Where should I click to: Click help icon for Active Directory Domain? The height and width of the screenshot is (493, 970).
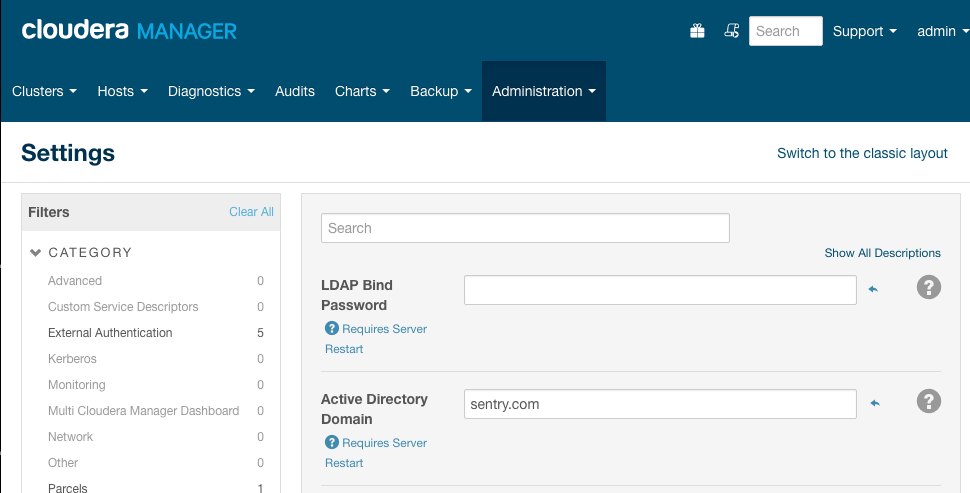click(x=929, y=402)
